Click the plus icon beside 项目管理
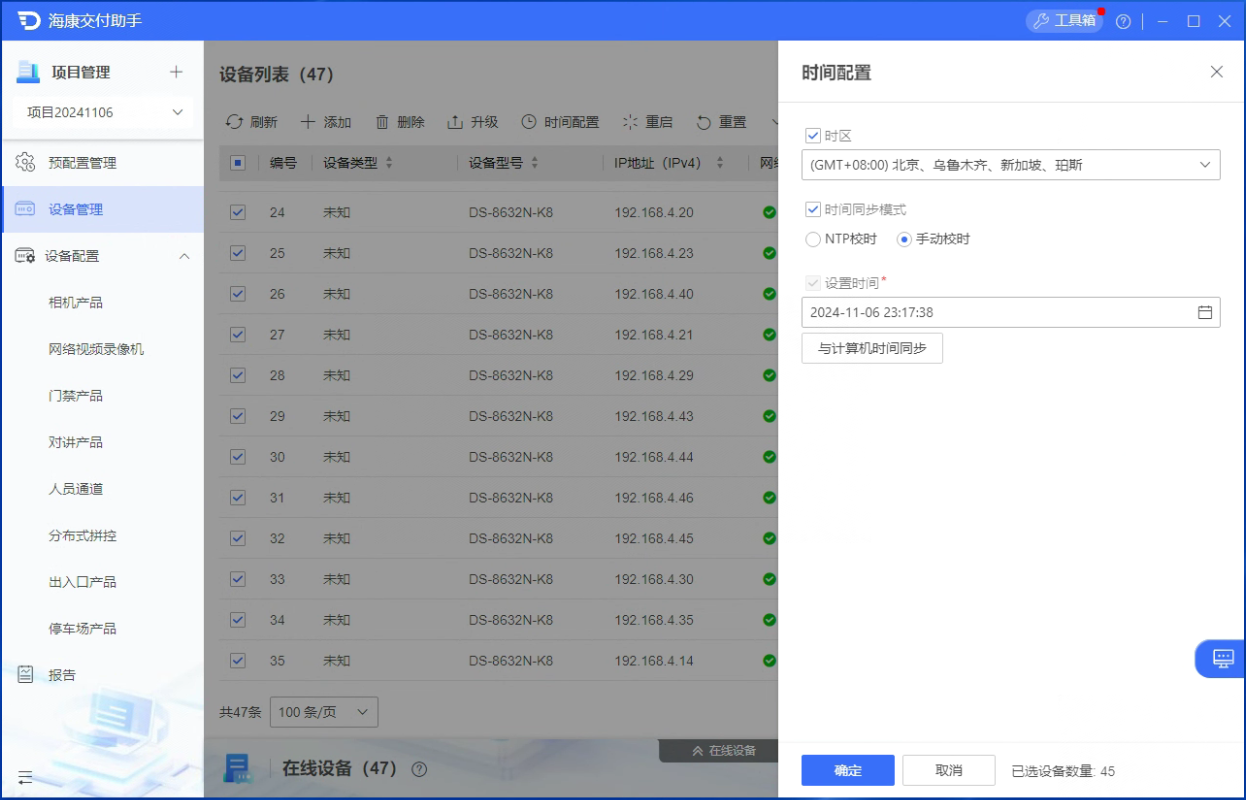Viewport: 1246px width, 800px height. [176, 72]
